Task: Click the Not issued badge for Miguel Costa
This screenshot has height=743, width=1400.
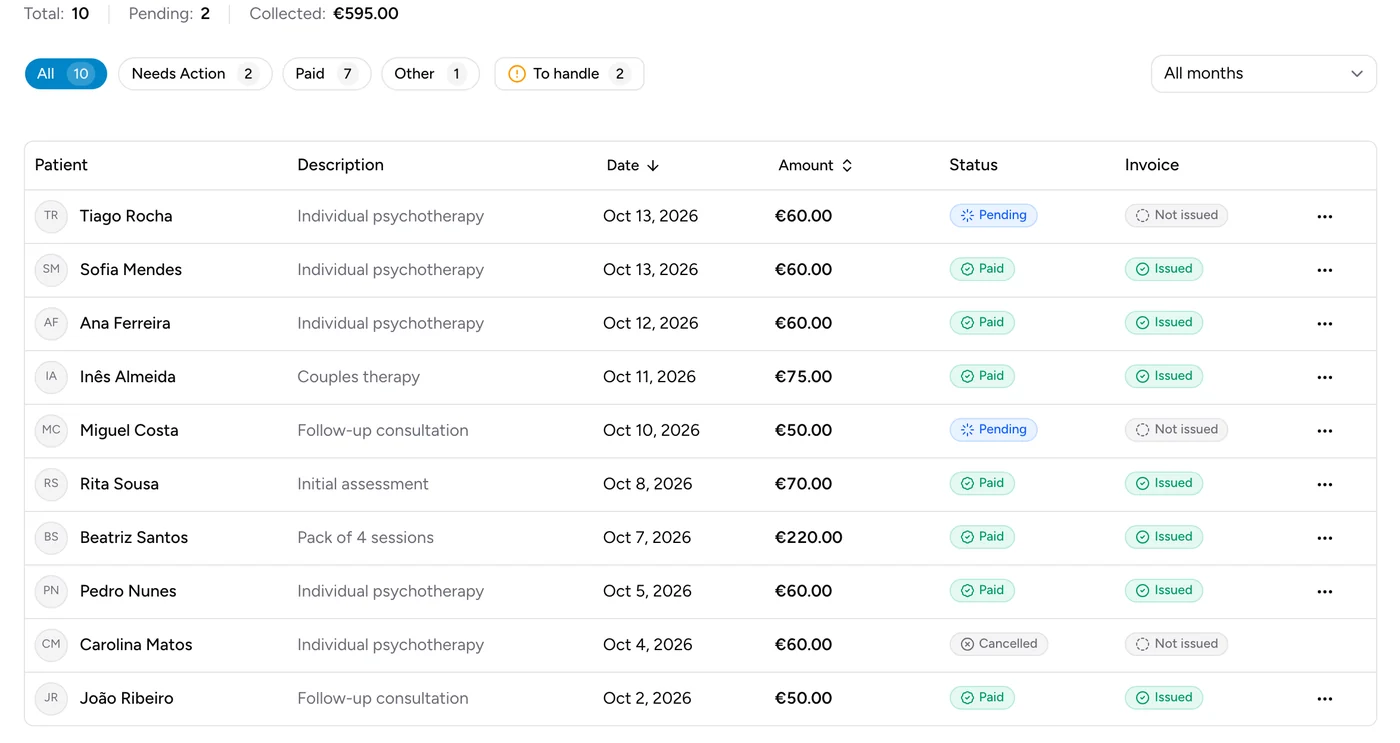Action: pyautogui.click(x=1176, y=430)
